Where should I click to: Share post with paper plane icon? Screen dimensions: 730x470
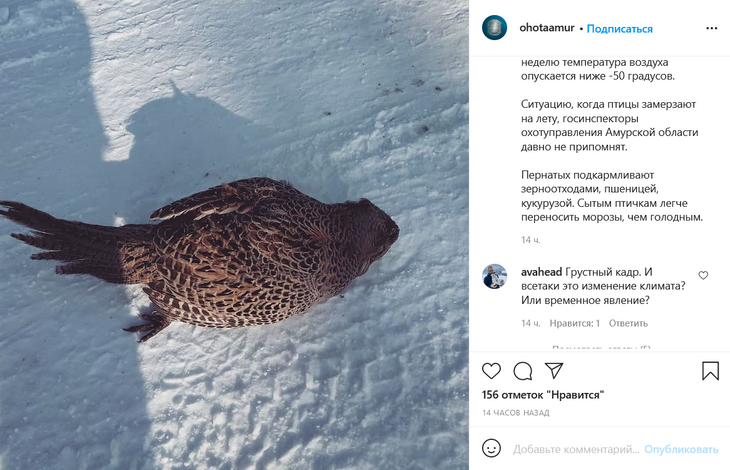[554, 371]
